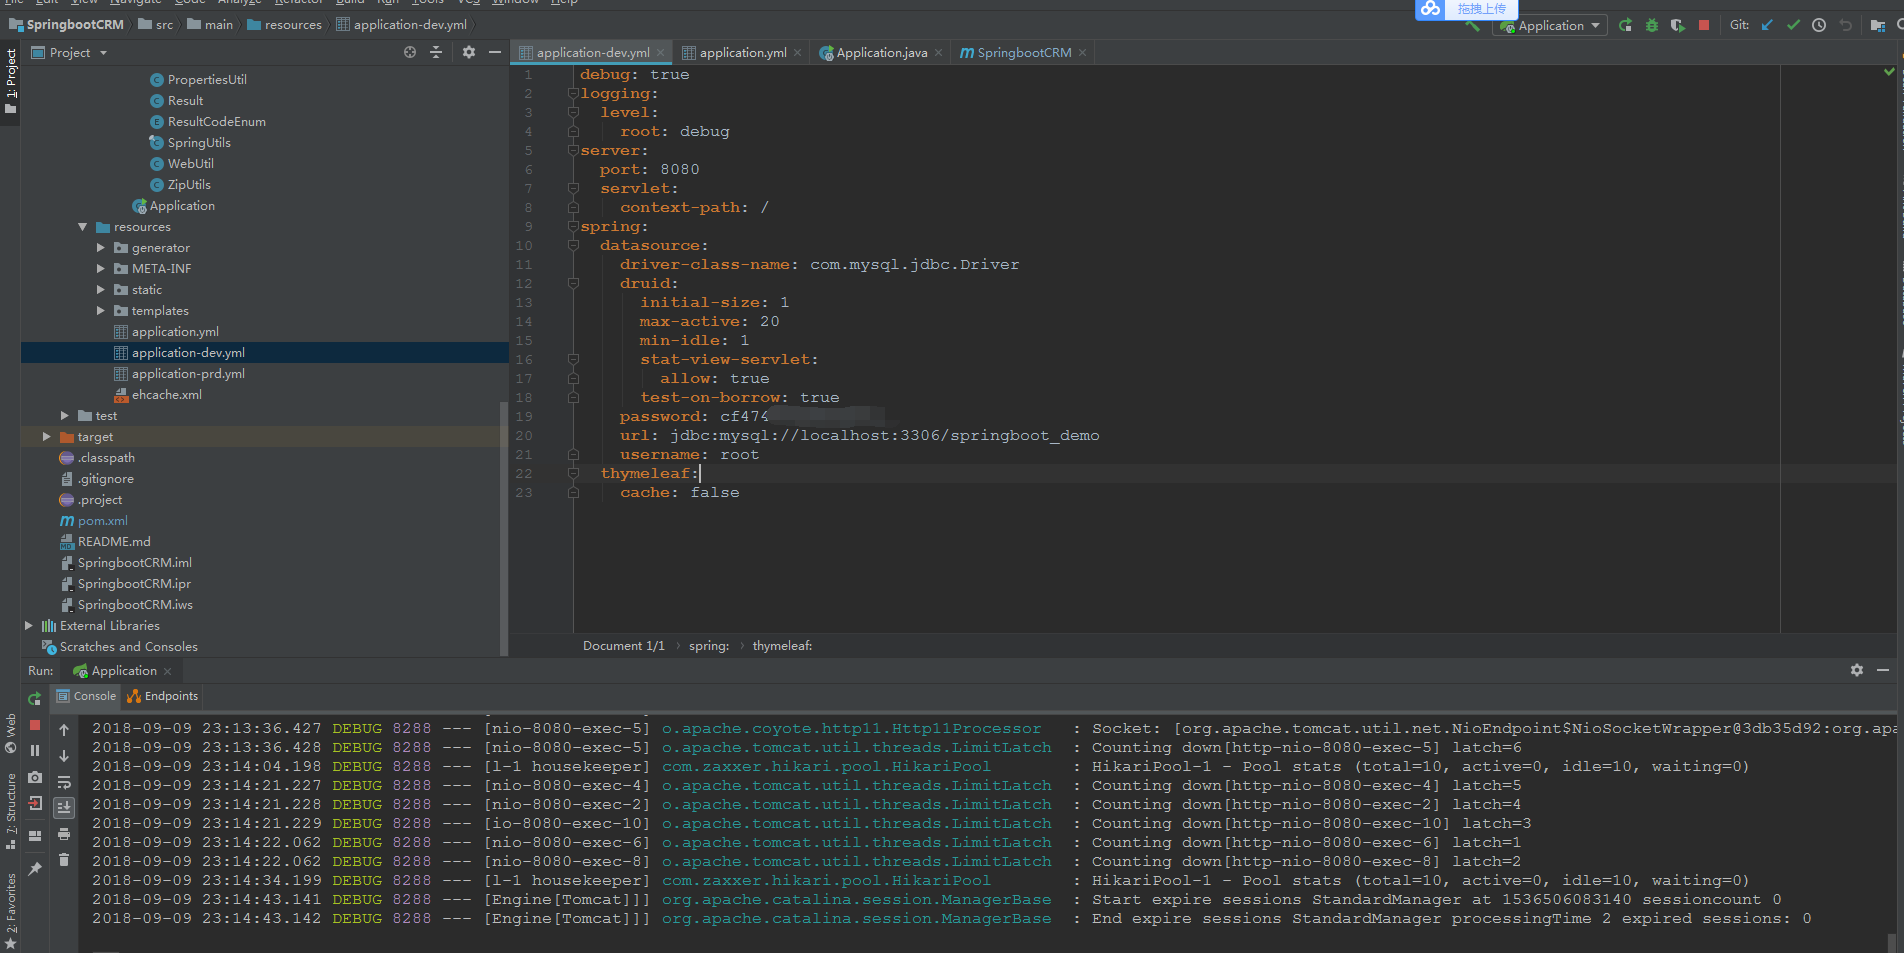Rerun Application from the top toolbar

(1625, 26)
